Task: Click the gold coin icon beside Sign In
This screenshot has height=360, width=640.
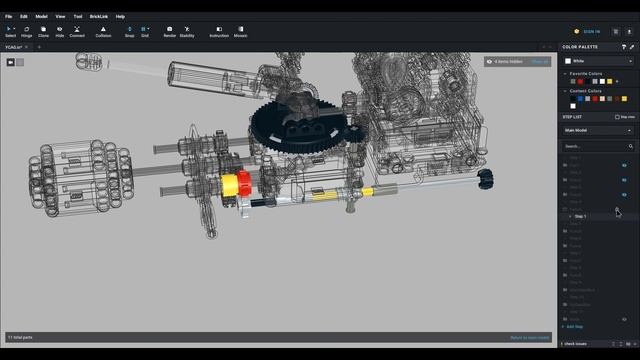Action: 576,31
